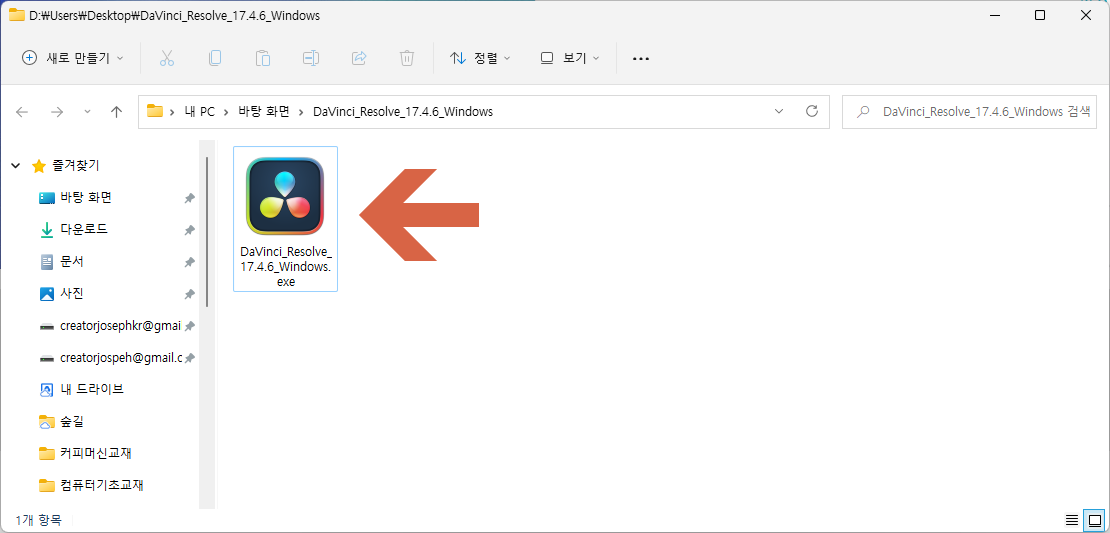Switch to details view in status bar

(x=1072, y=520)
